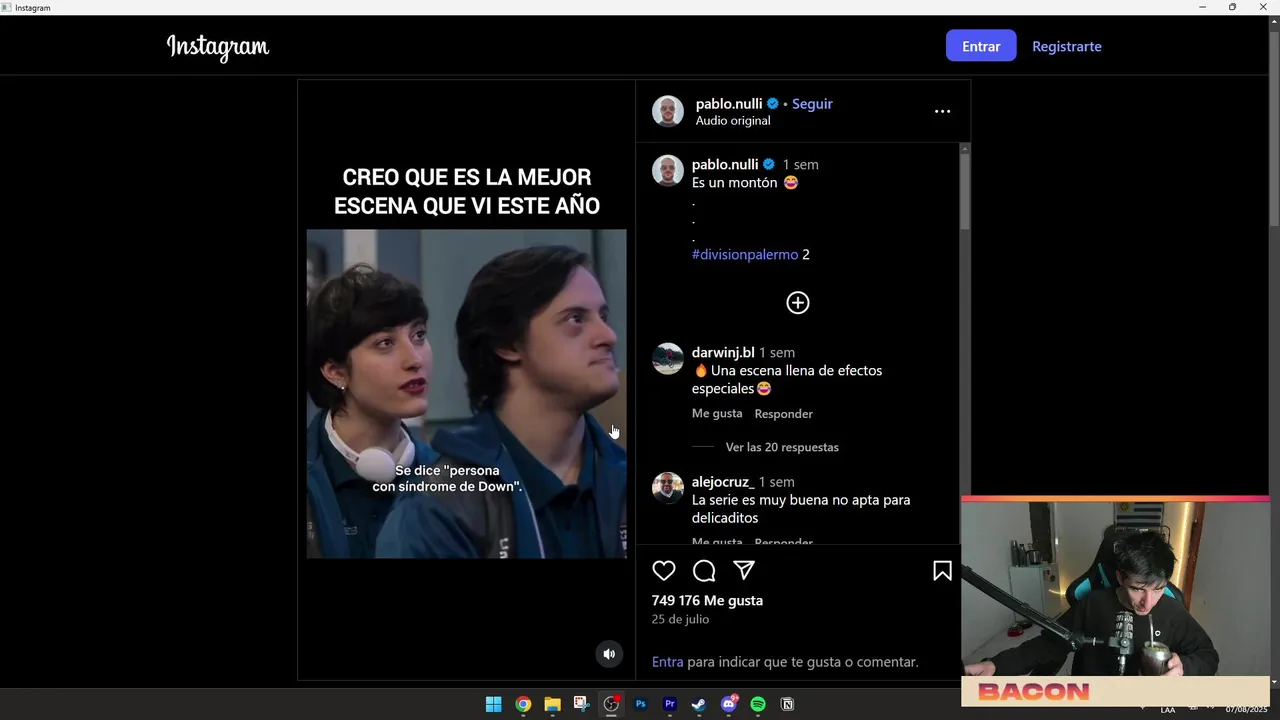Click Responder under darwinj.bl comment
Screen dimensions: 1280x720
click(783, 413)
